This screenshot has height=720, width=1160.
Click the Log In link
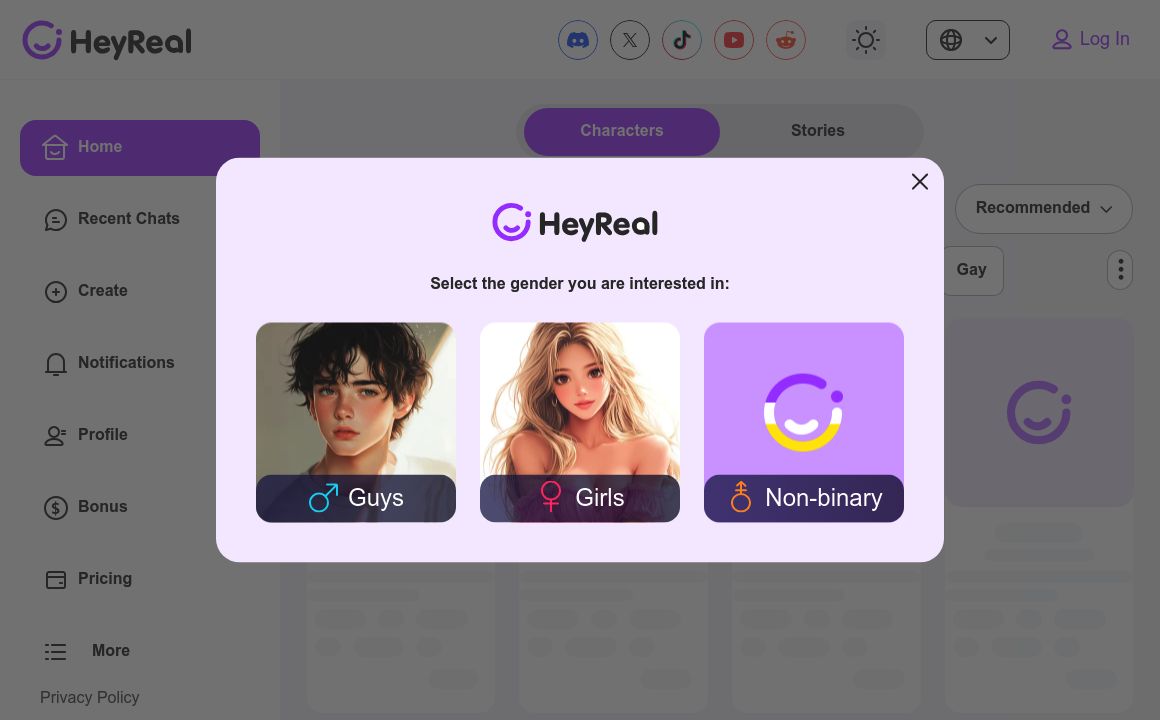[x=1090, y=39]
